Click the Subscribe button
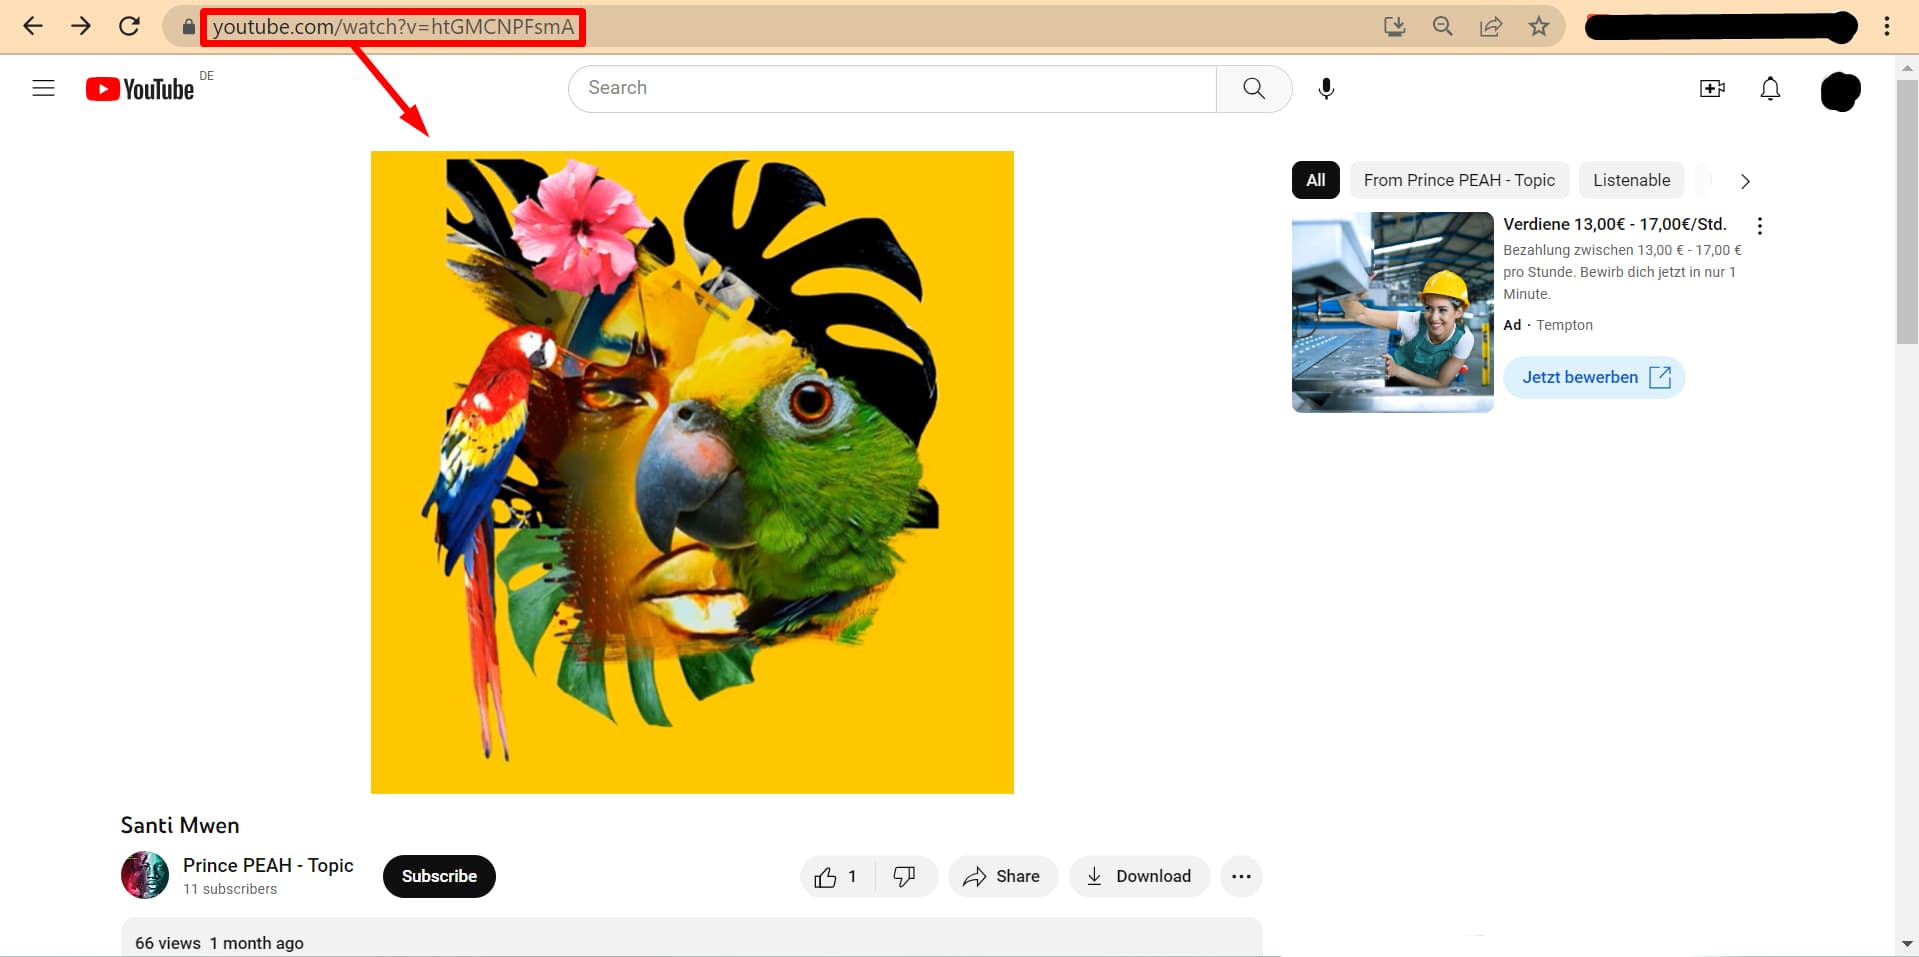The height and width of the screenshot is (957, 1919). point(439,876)
